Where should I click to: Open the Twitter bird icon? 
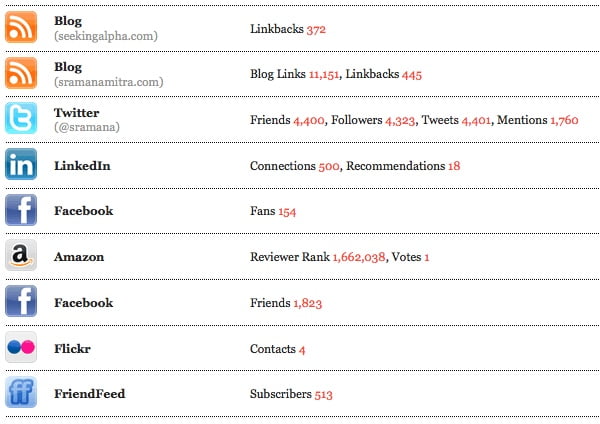tap(21, 118)
